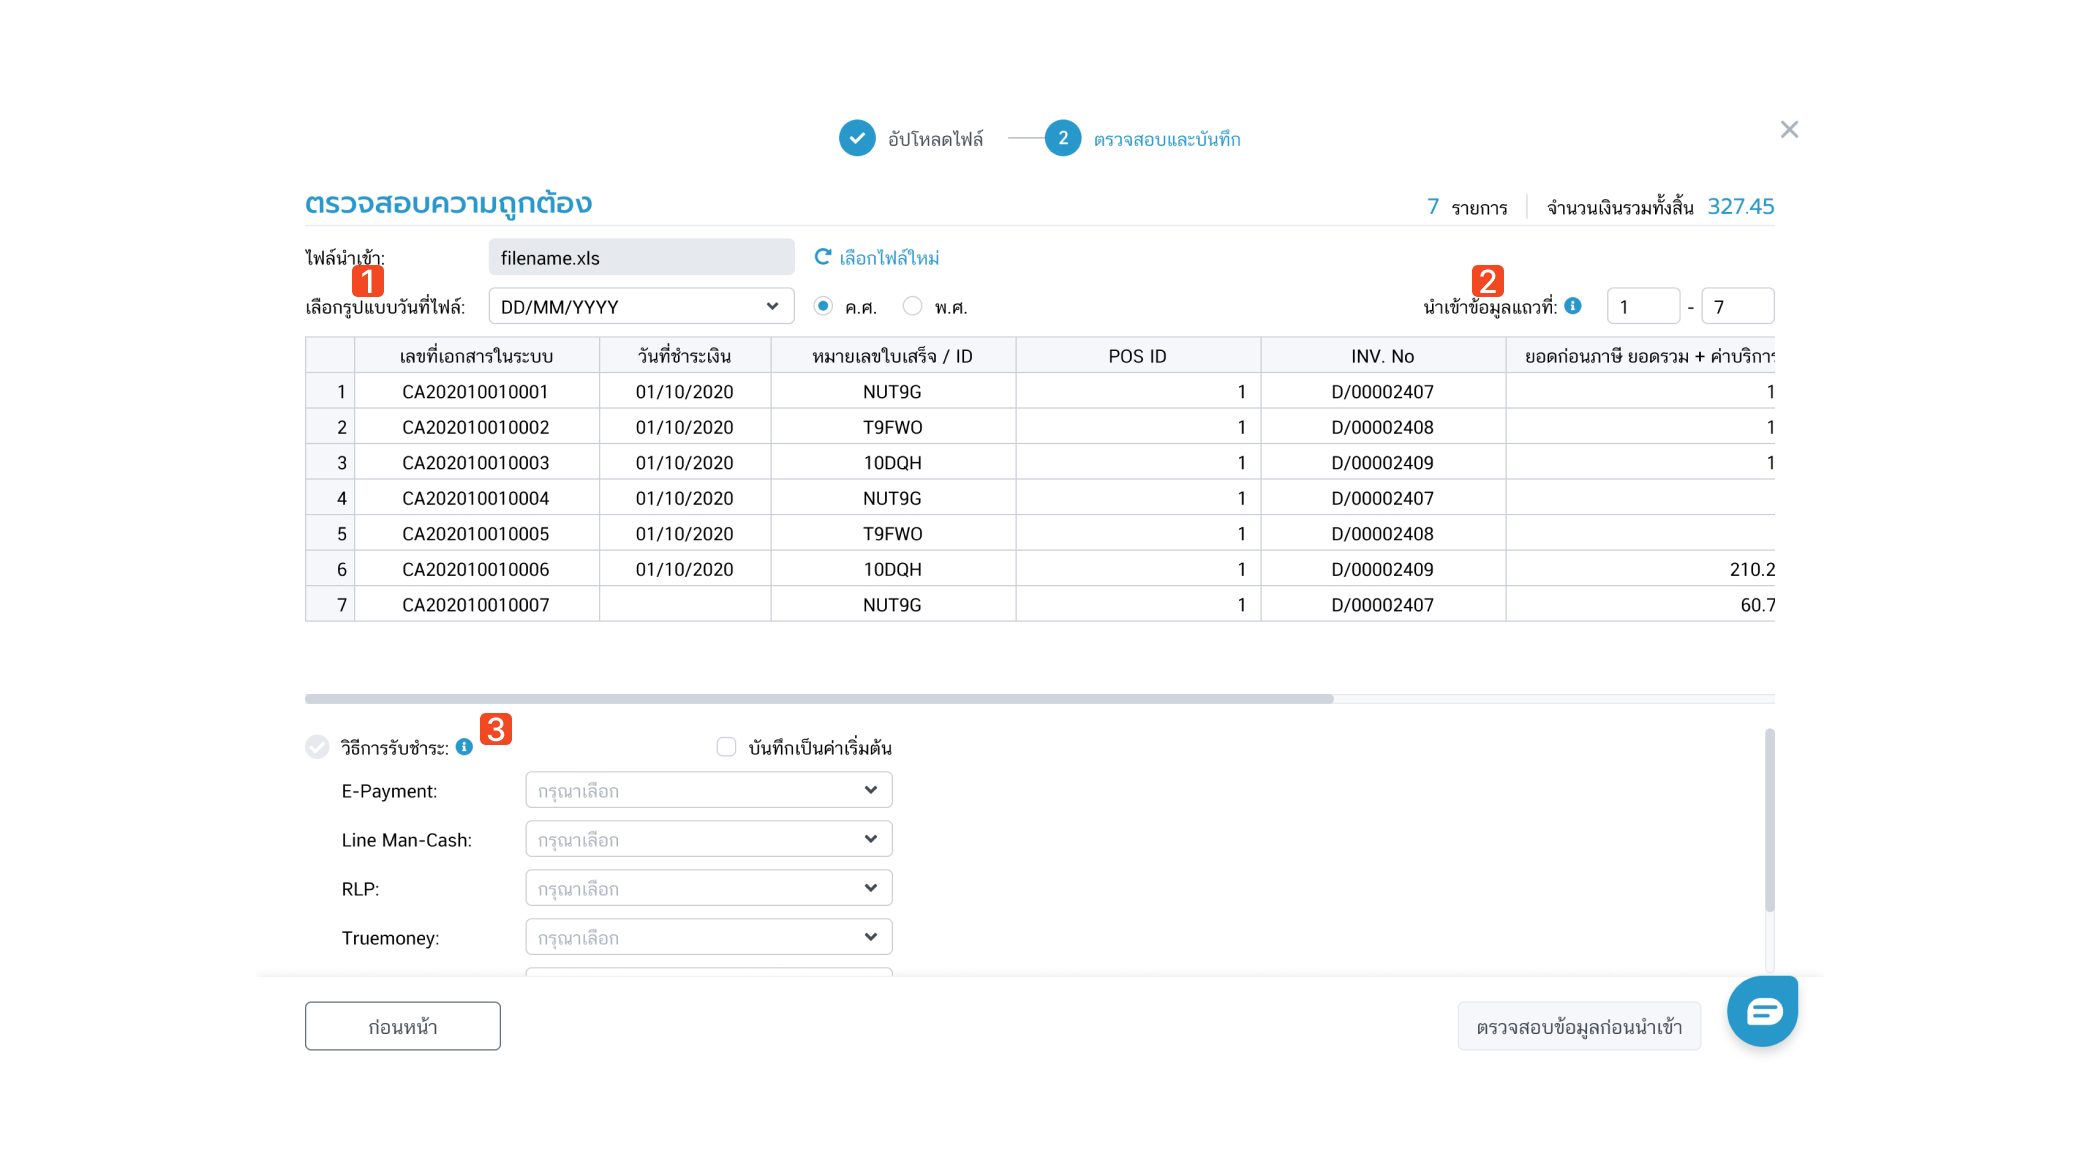Click the grey check circle beside วิธีการรับชำระ
The width and height of the screenshot is (2080, 1169).
(317, 747)
